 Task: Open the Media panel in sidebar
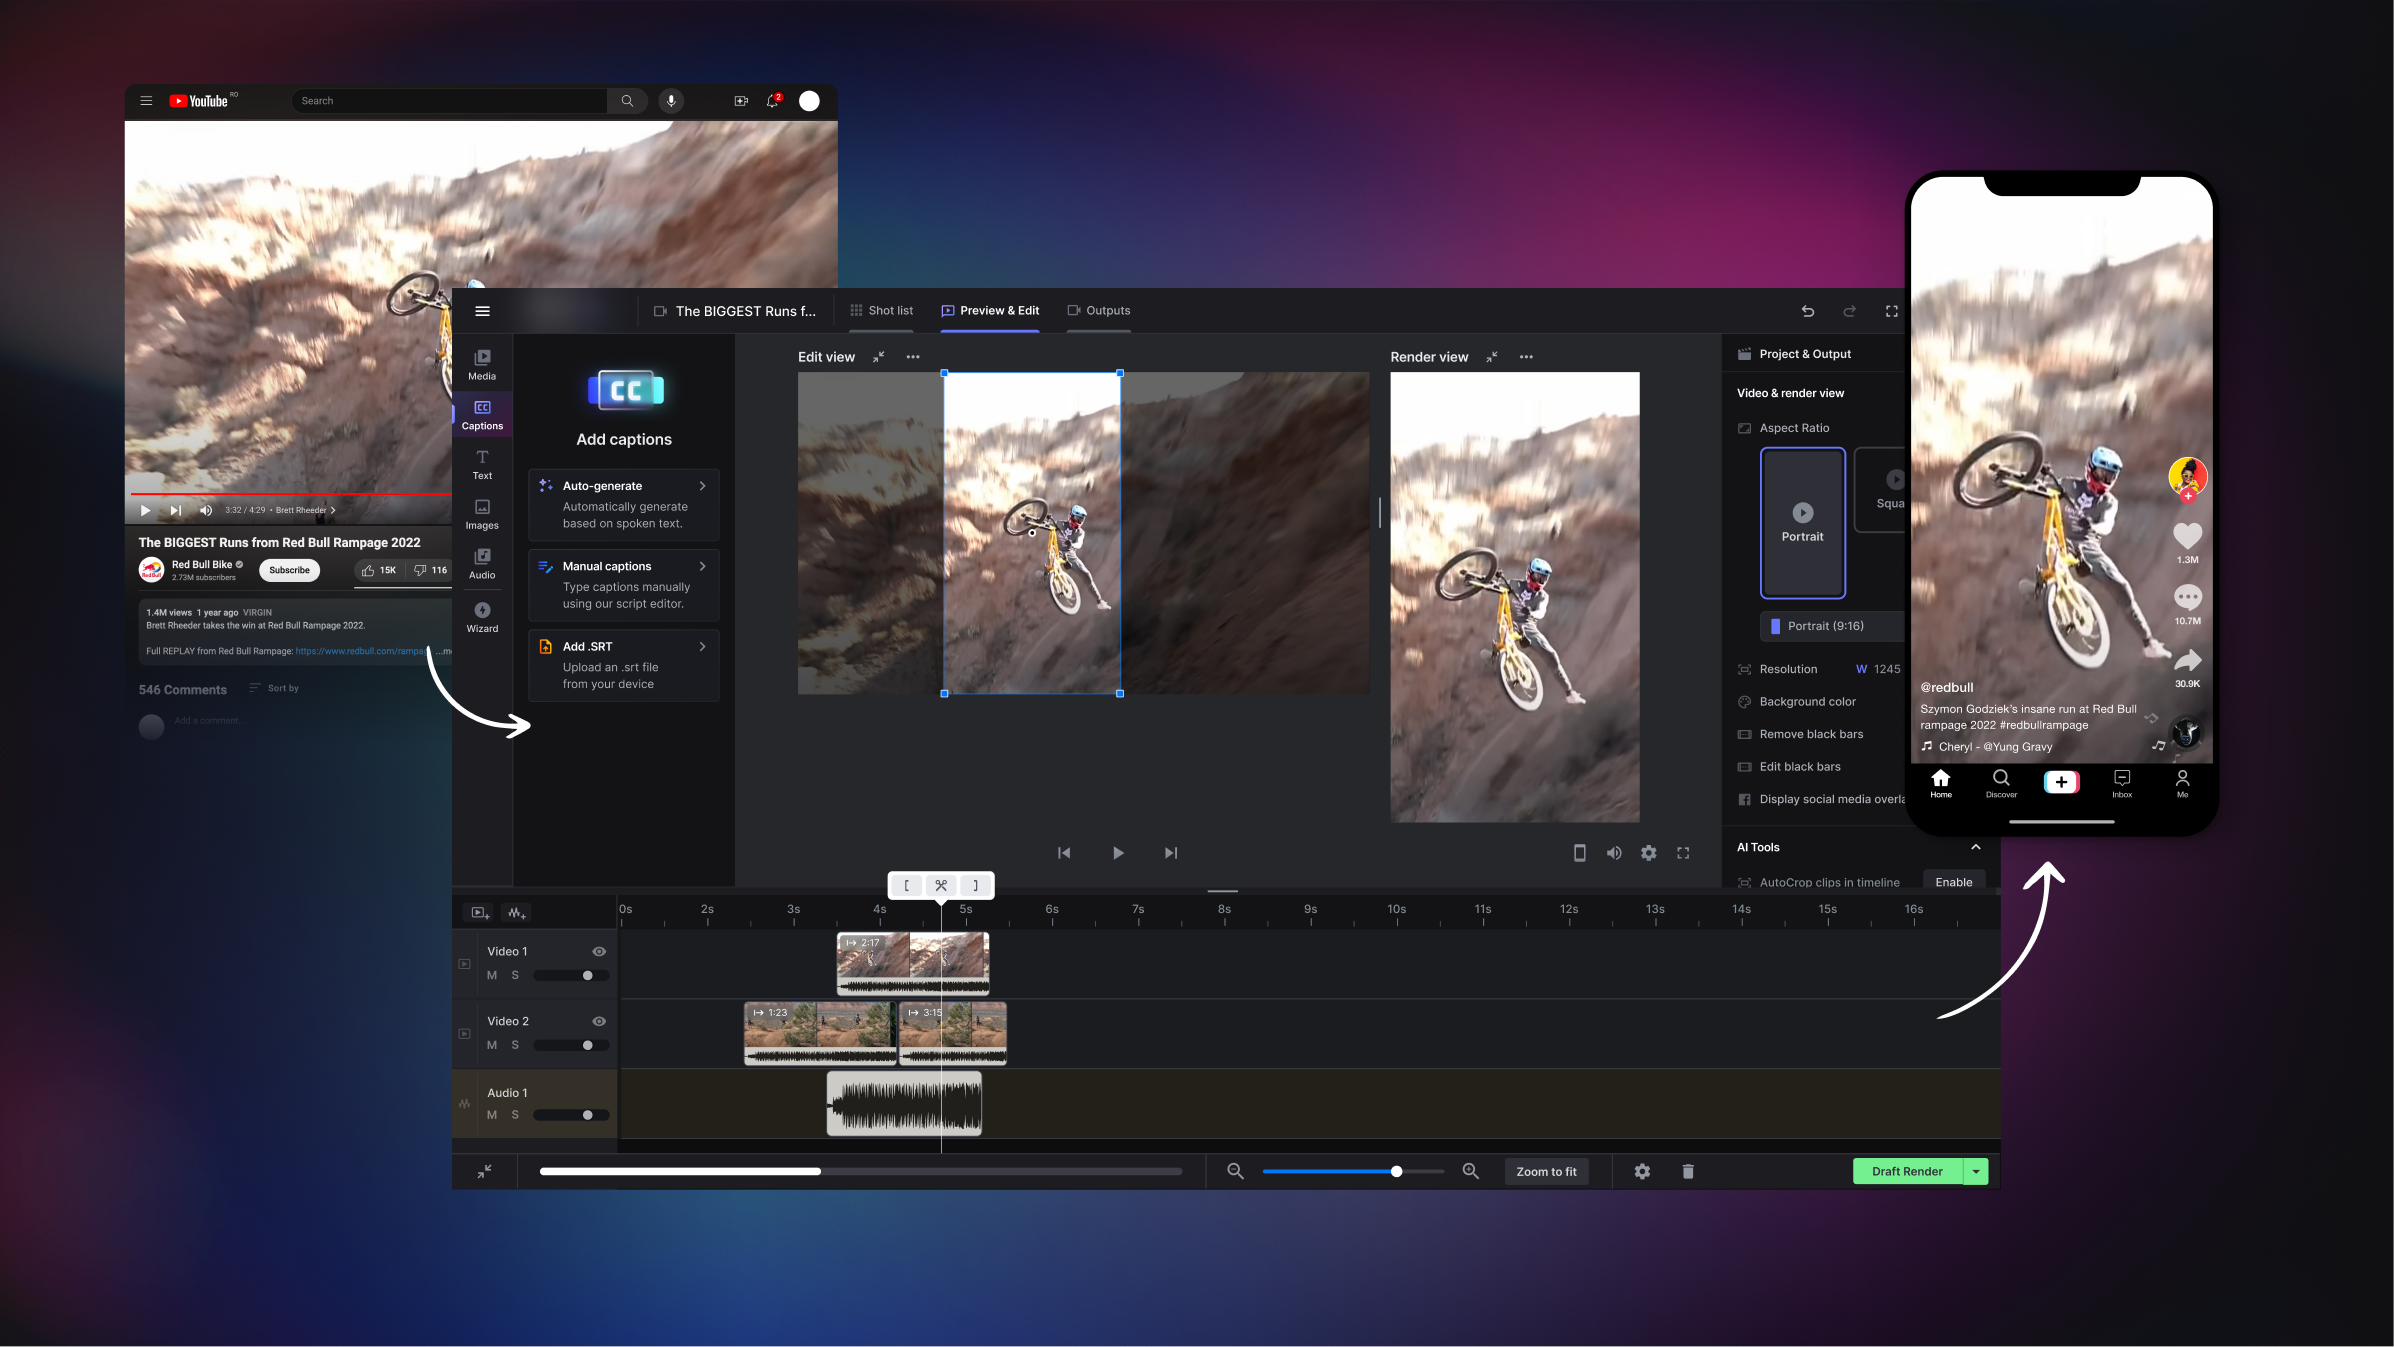tap(482, 364)
